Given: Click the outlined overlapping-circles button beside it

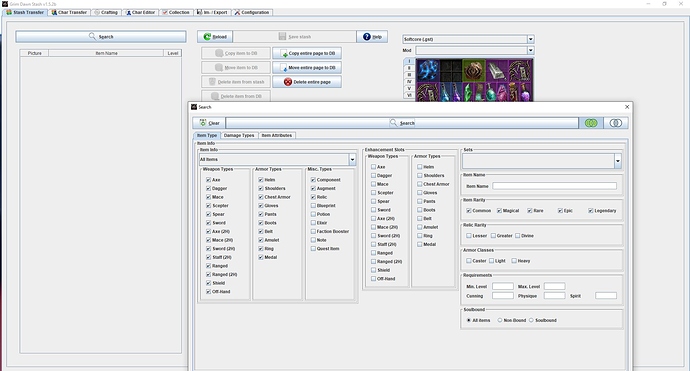Looking at the screenshot, I should pos(616,123).
